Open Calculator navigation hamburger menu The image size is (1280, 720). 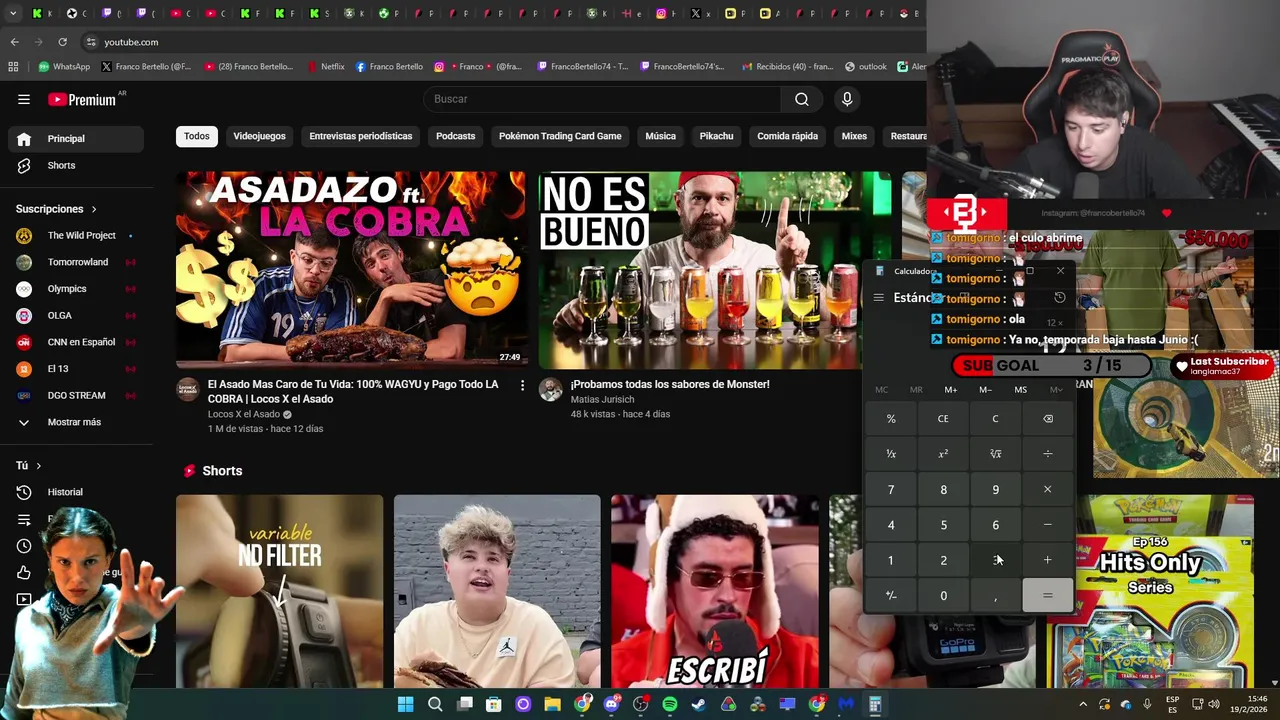[878, 297]
